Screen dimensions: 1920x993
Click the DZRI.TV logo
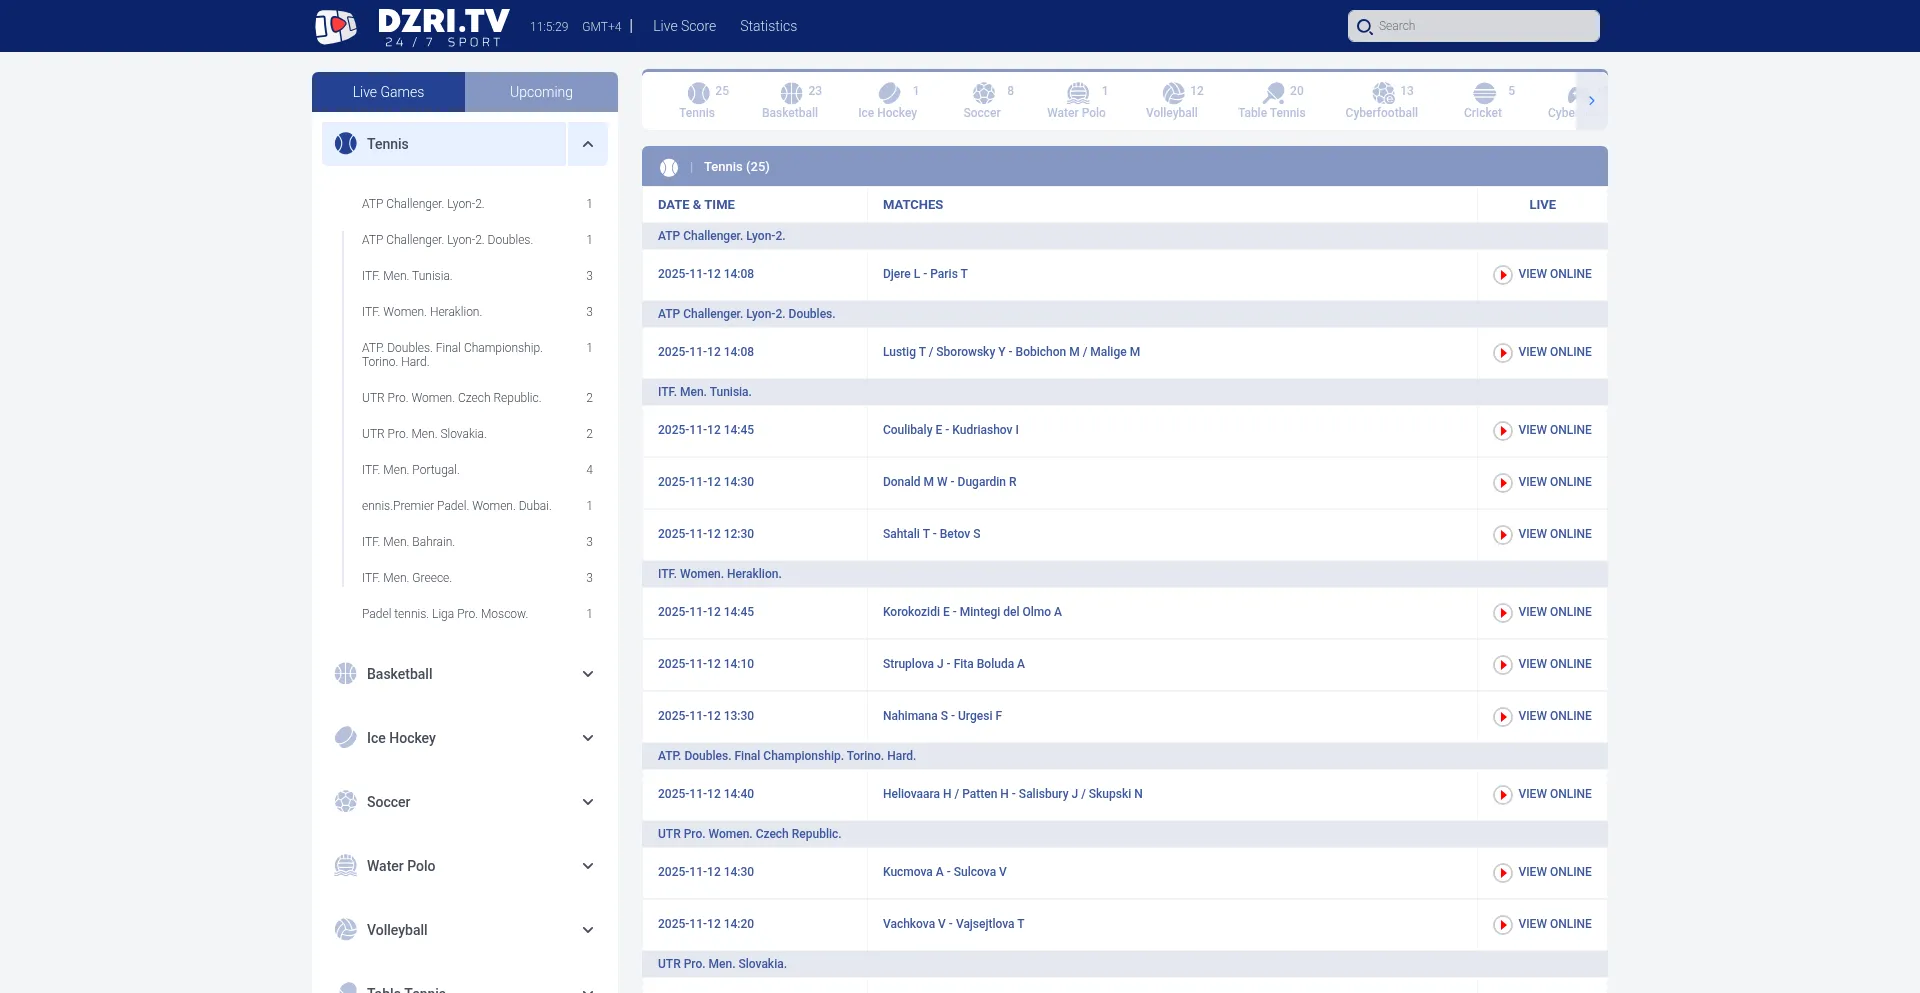(x=412, y=26)
